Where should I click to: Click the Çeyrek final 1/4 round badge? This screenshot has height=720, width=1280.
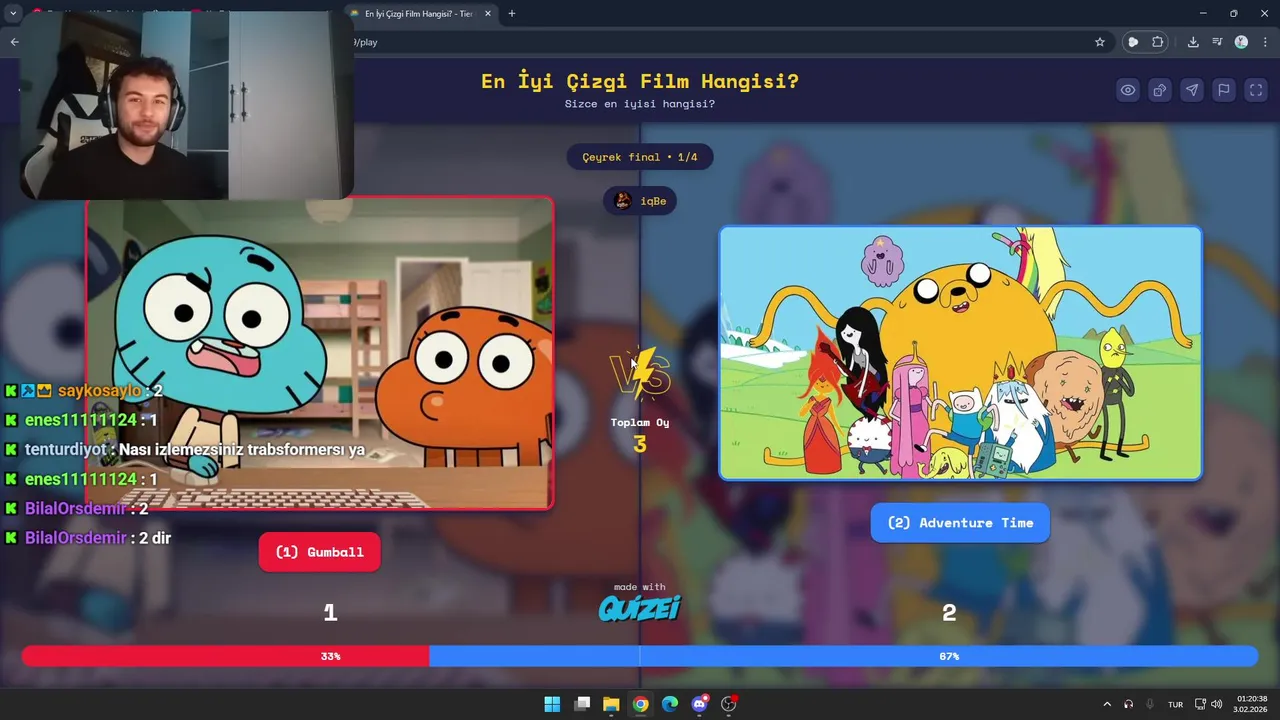(640, 157)
